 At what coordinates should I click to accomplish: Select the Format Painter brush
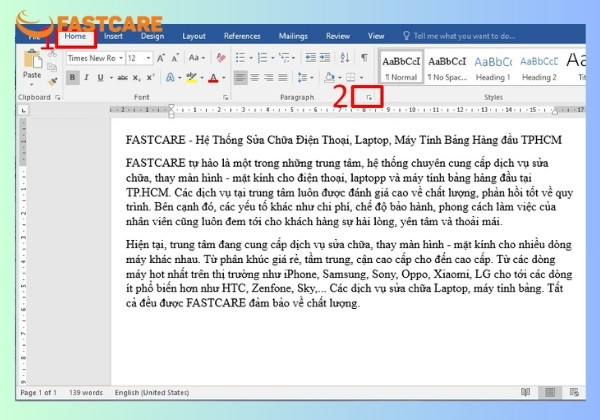pyautogui.click(x=52, y=81)
